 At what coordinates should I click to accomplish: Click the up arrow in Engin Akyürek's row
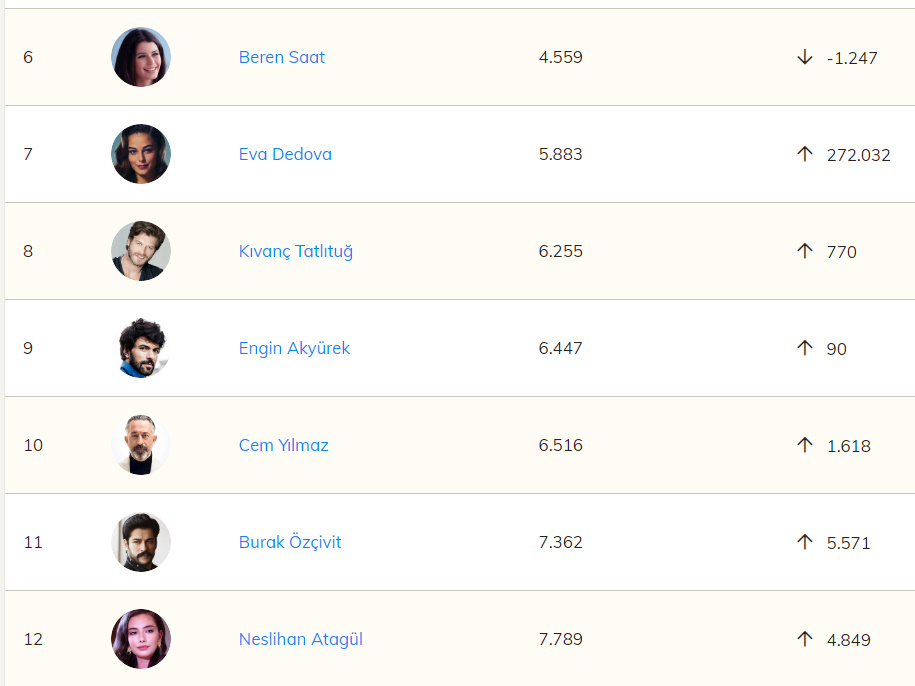(805, 348)
